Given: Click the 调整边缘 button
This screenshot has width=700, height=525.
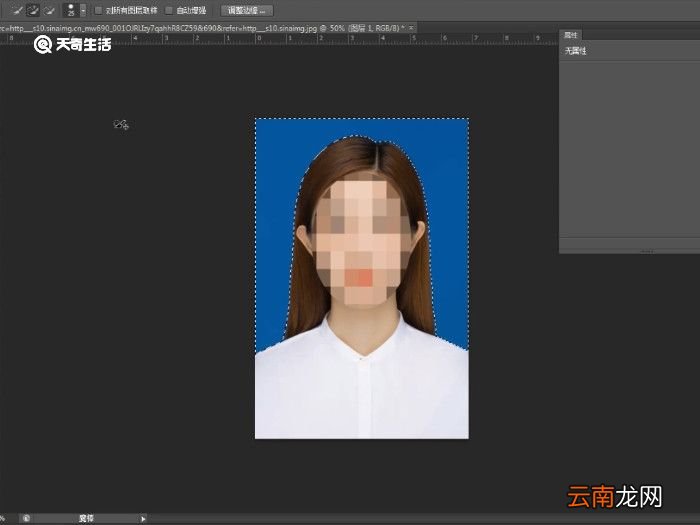Looking at the screenshot, I should tap(247, 10).
